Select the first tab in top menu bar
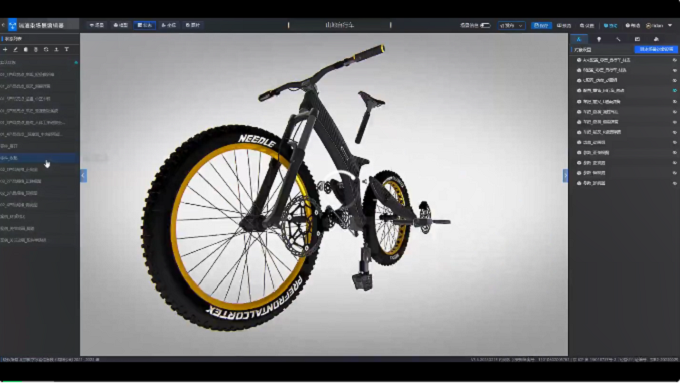 coord(96,25)
